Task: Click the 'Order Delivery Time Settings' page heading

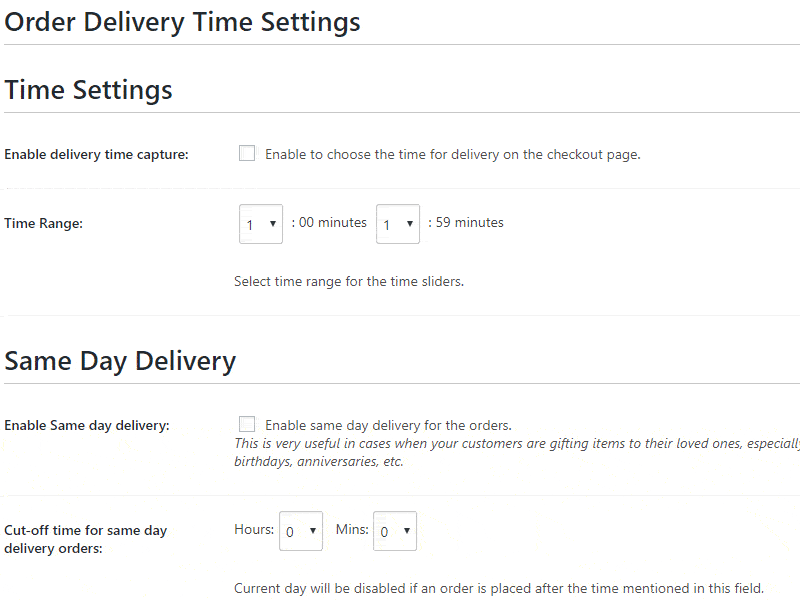Action: [182, 21]
